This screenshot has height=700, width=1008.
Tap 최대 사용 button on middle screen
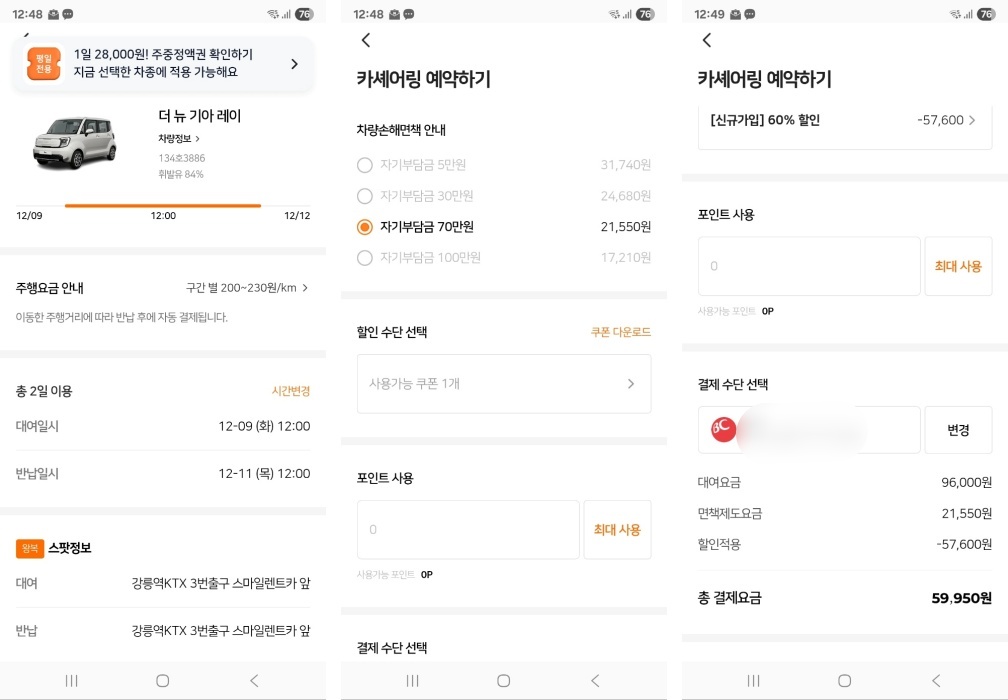617,530
